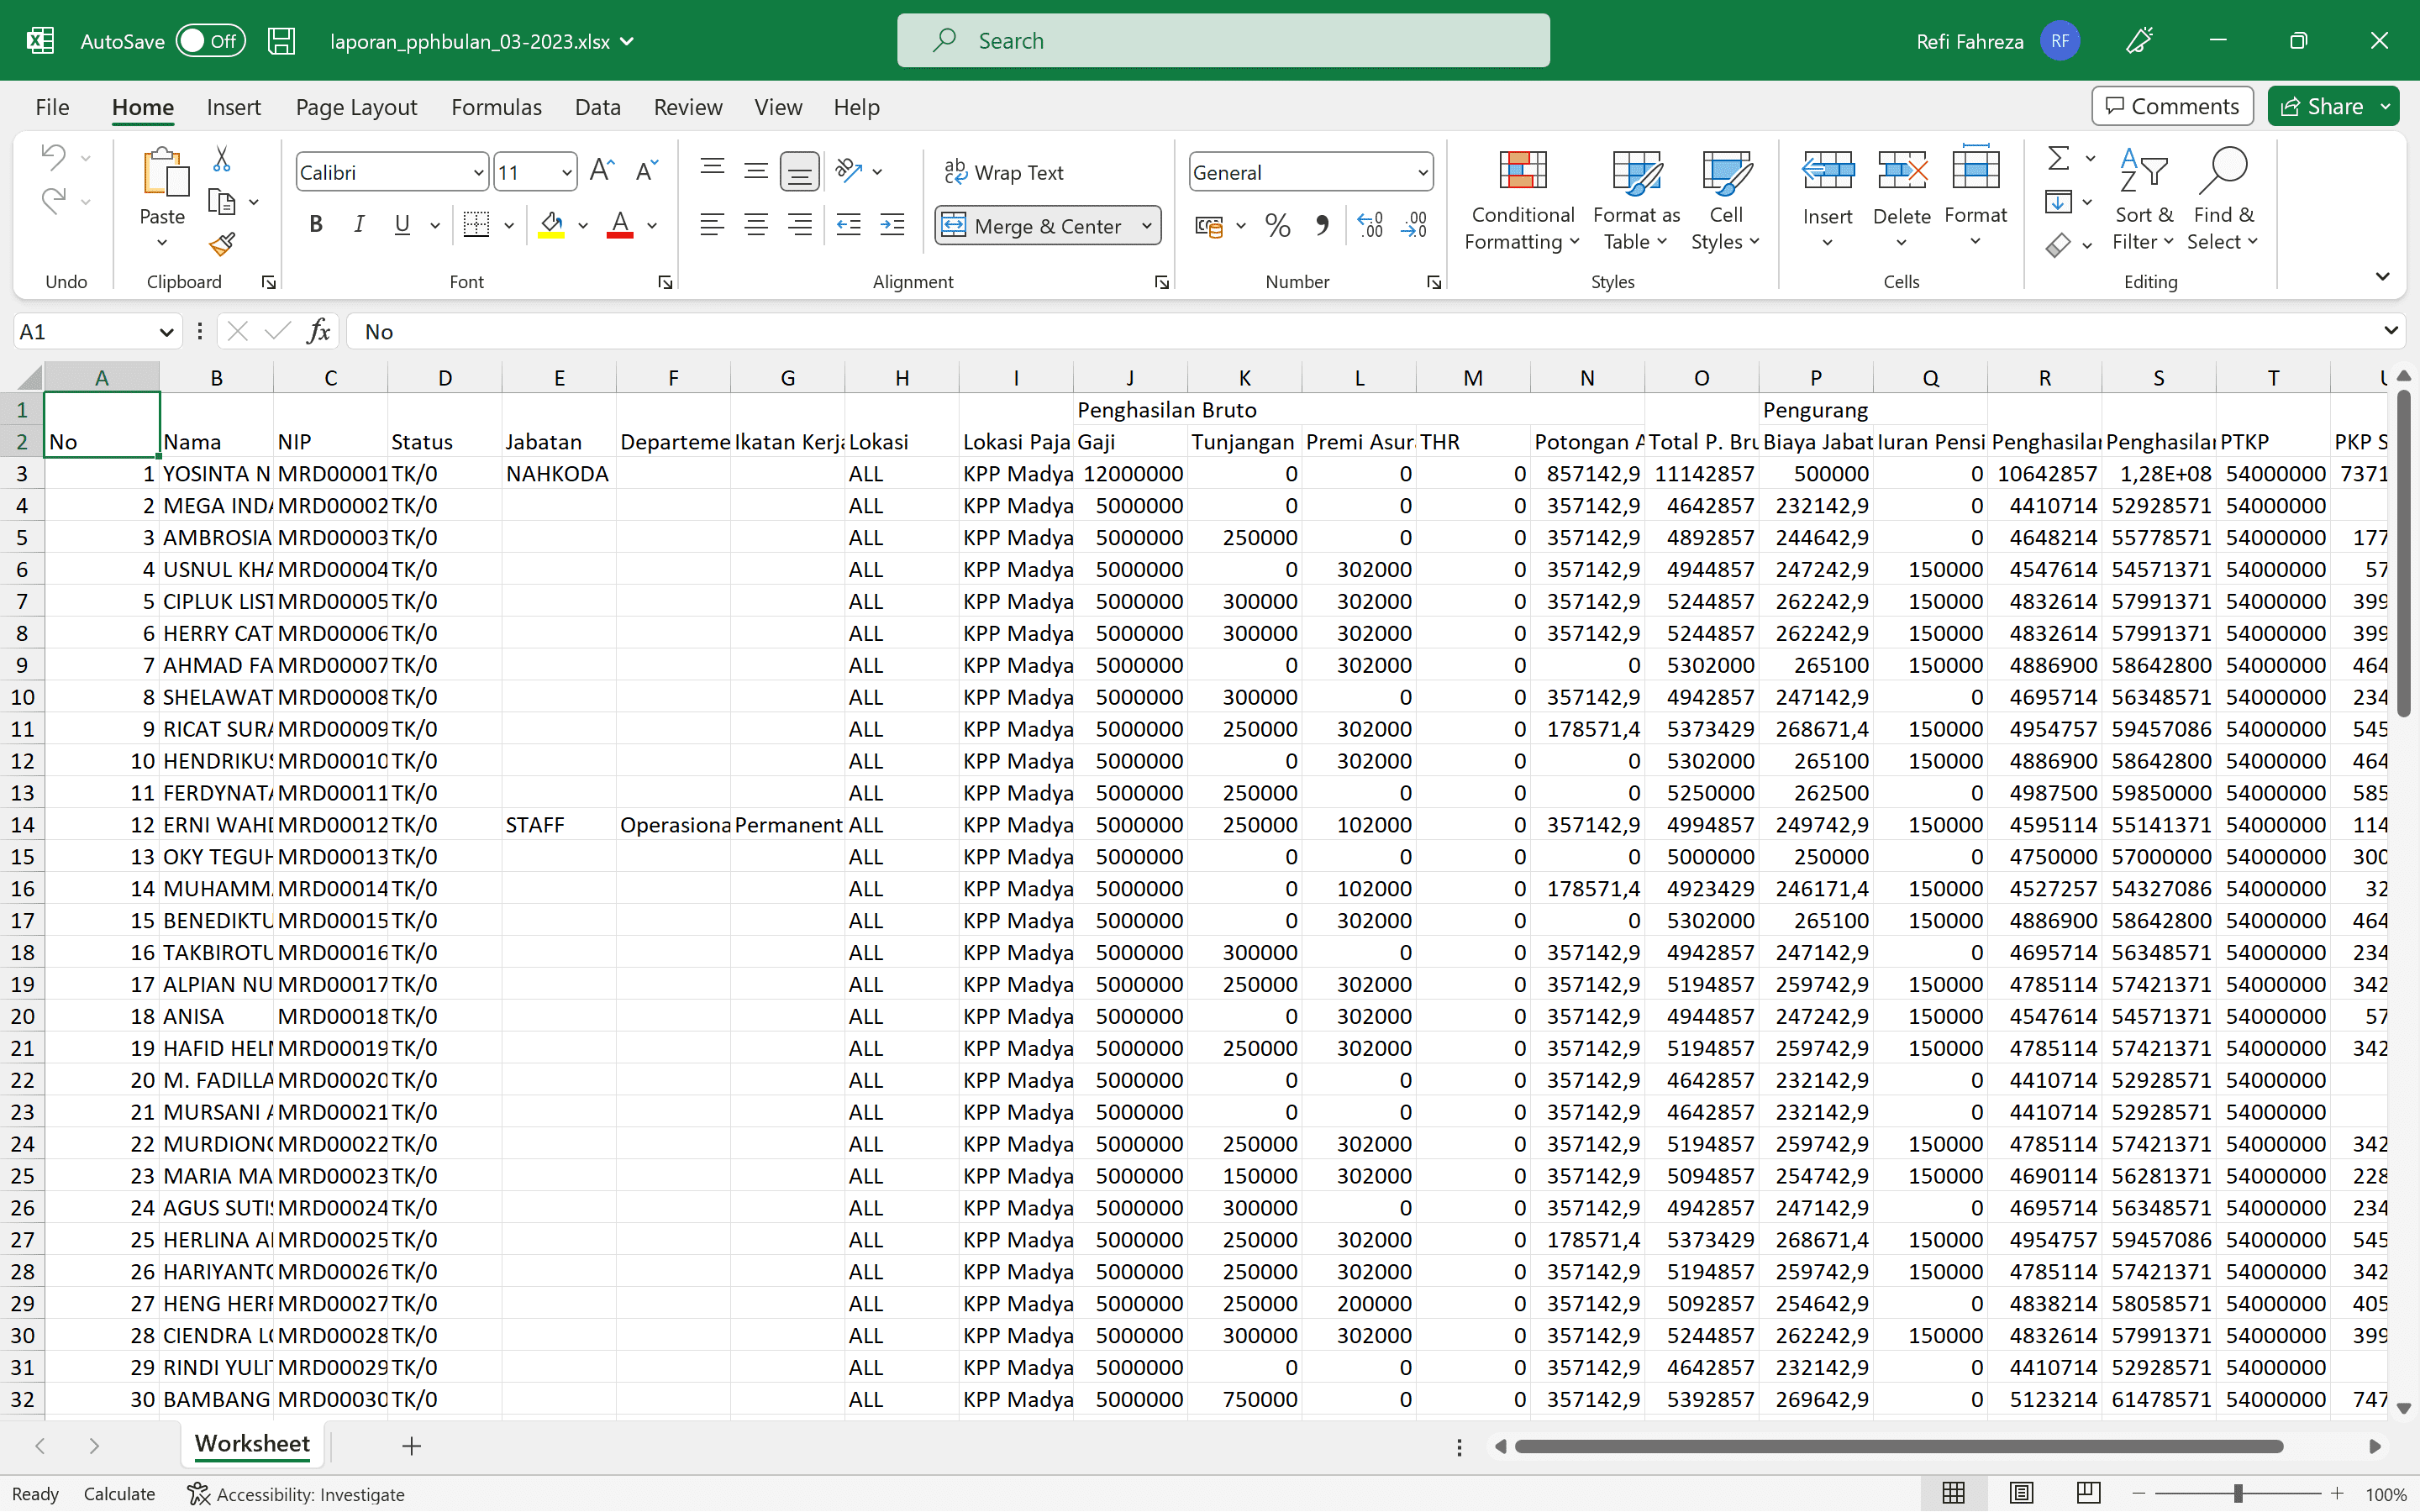Open the Merge & Center dropdown arrow
Image resolution: width=2420 pixels, height=1512 pixels.
(1147, 226)
